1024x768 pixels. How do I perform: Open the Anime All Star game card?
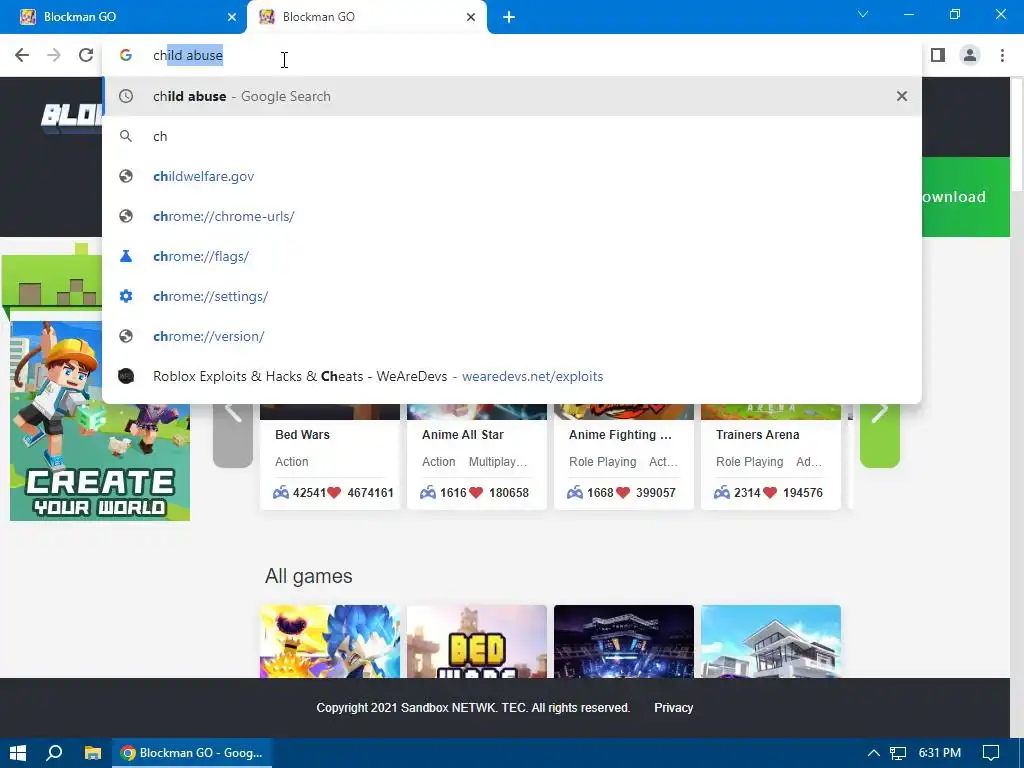pyautogui.click(x=477, y=456)
